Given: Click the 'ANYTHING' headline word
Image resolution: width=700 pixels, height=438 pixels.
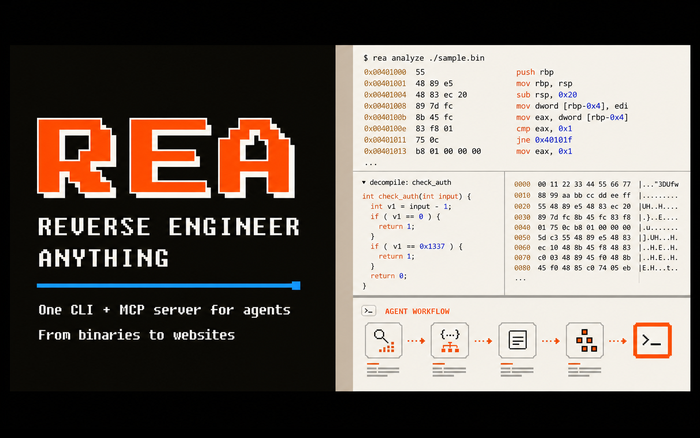Looking at the screenshot, I should (x=104, y=258).
